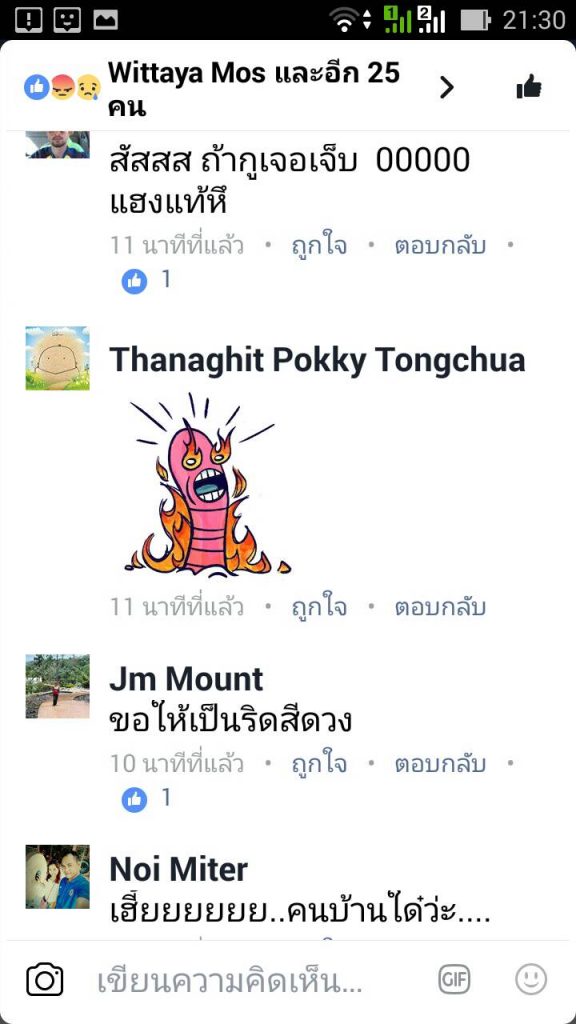Expand reactions list with the chevron arrow

447,87
